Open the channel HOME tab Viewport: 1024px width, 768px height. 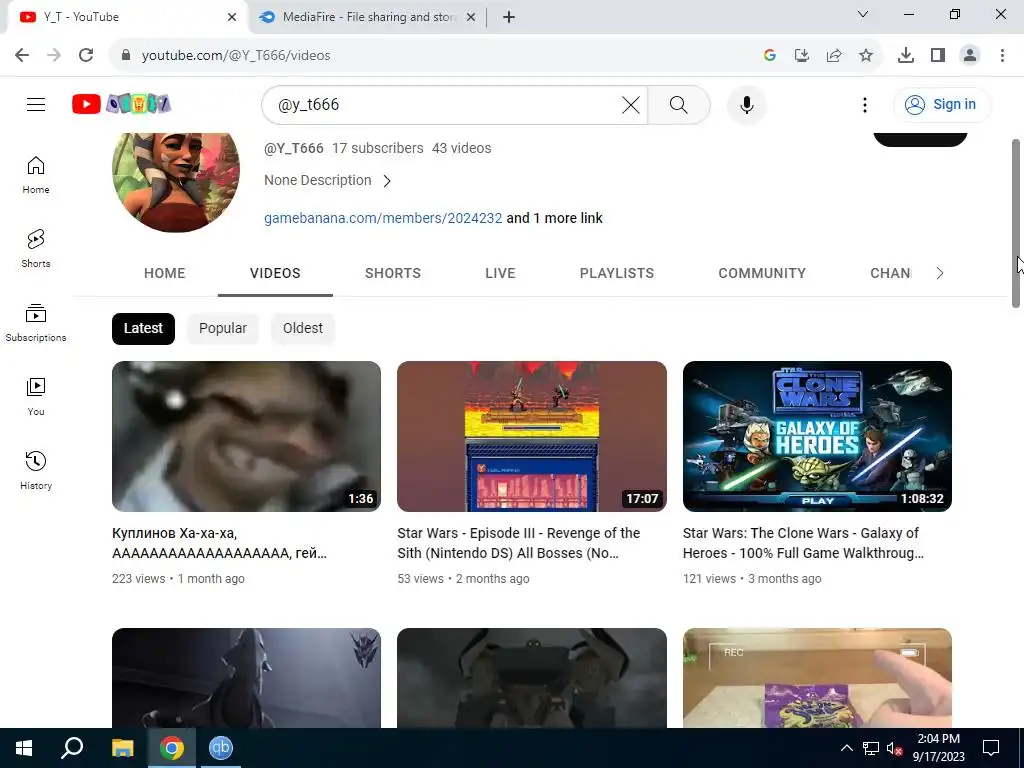[x=165, y=273]
